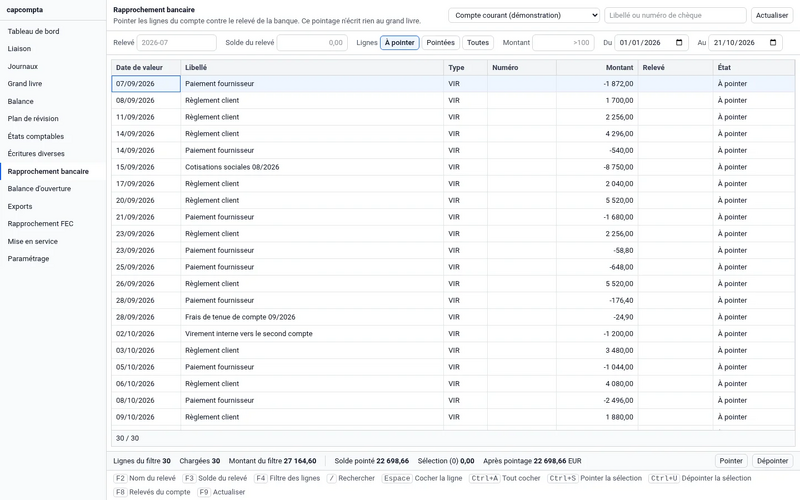
Task: Show Pointées lines filter
Action: click(440, 42)
